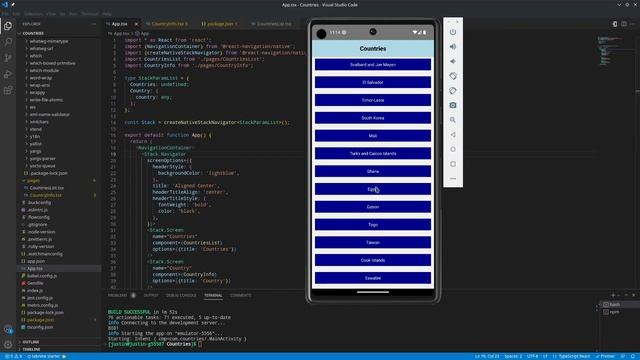Collapse the pages folder
The width and height of the screenshot is (640, 360).
pos(33,181)
